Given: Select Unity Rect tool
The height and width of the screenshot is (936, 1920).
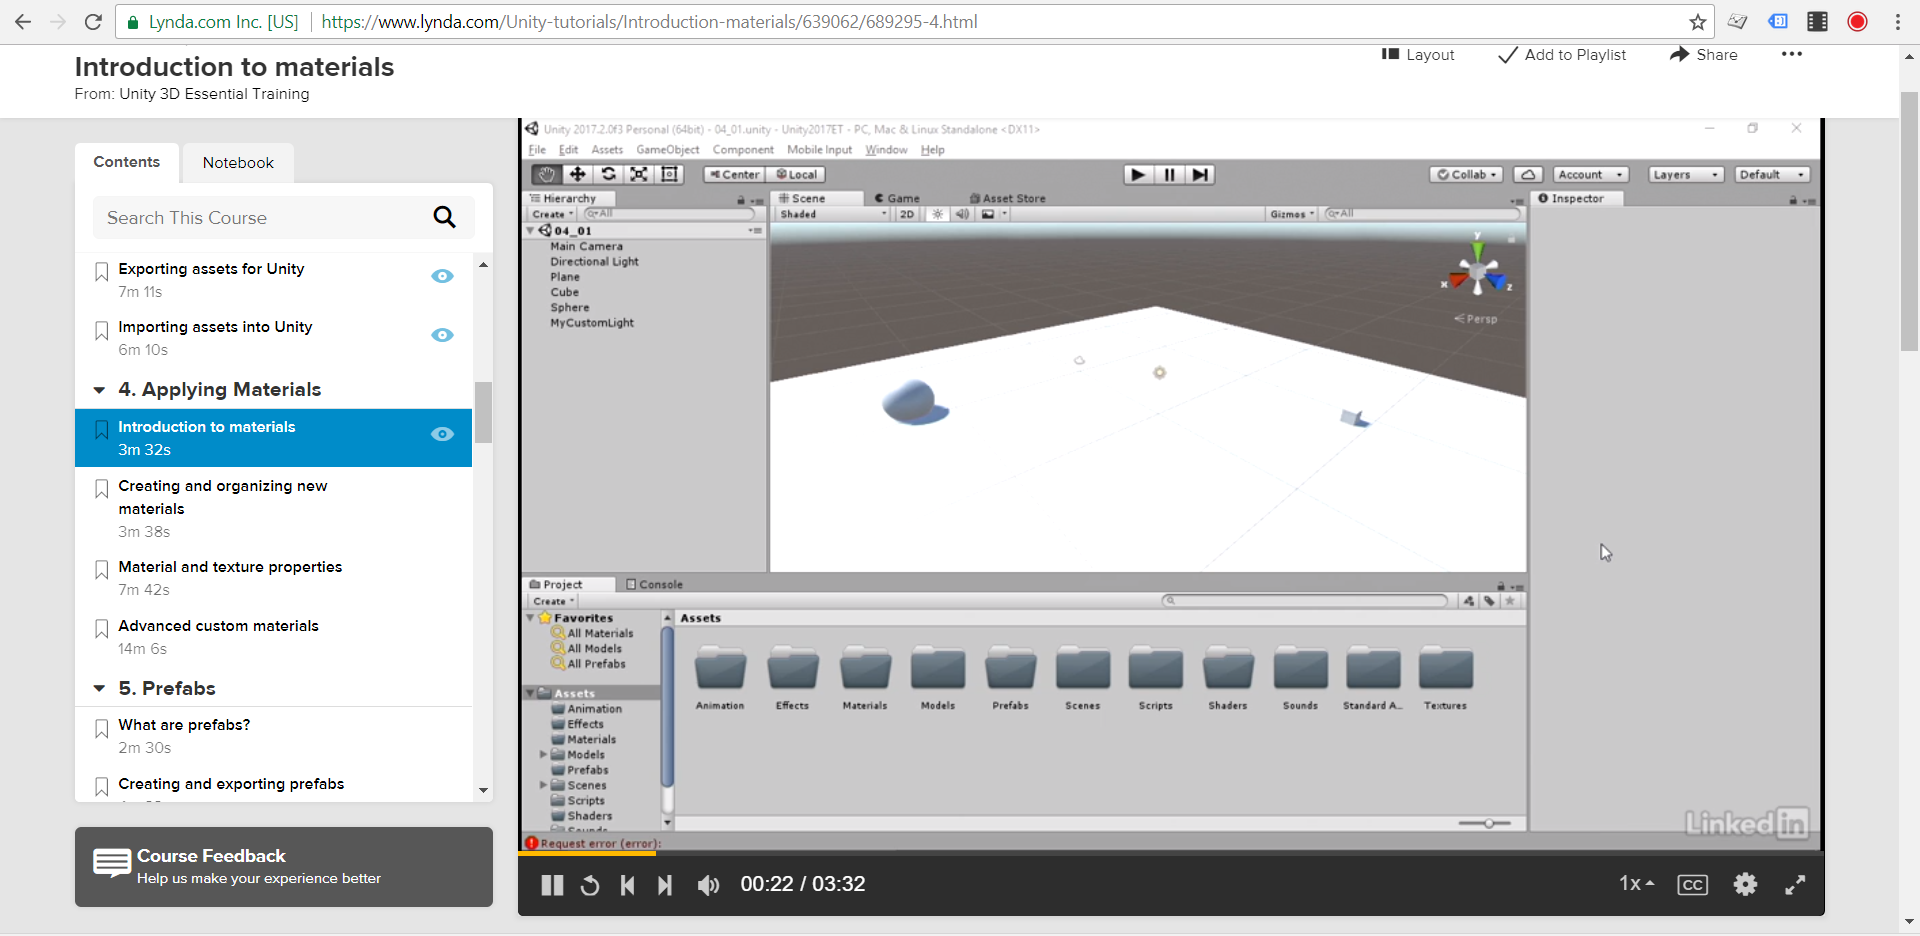Looking at the screenshot, I should pyautogui.click(x=670, y=174).
